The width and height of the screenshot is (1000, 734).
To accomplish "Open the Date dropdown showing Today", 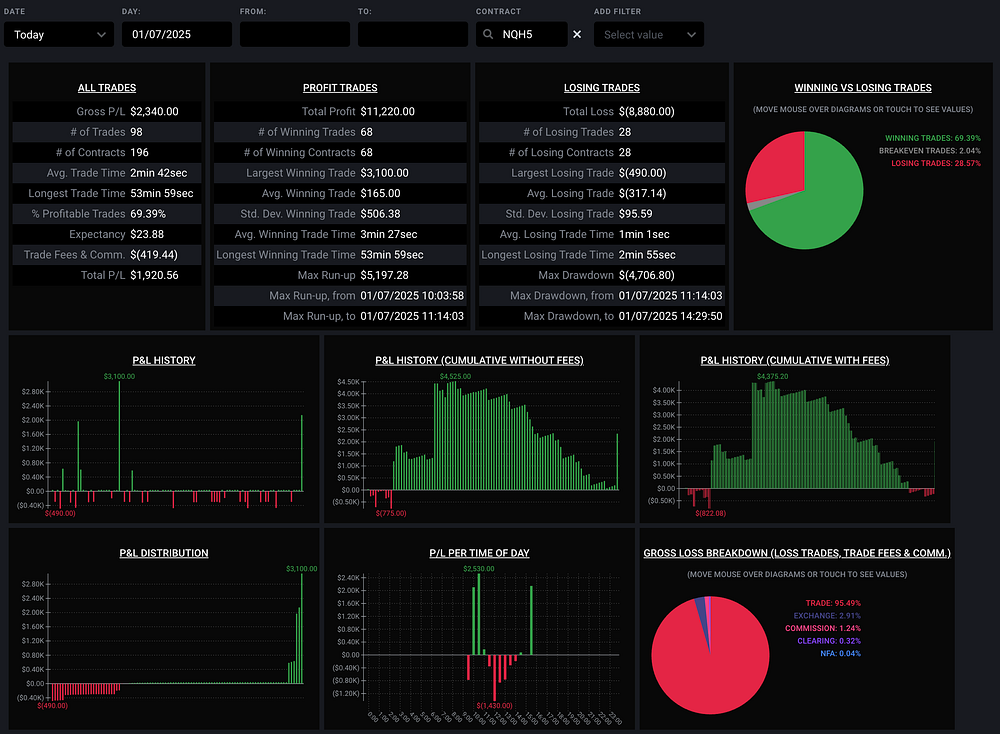I will coord(59,34).
